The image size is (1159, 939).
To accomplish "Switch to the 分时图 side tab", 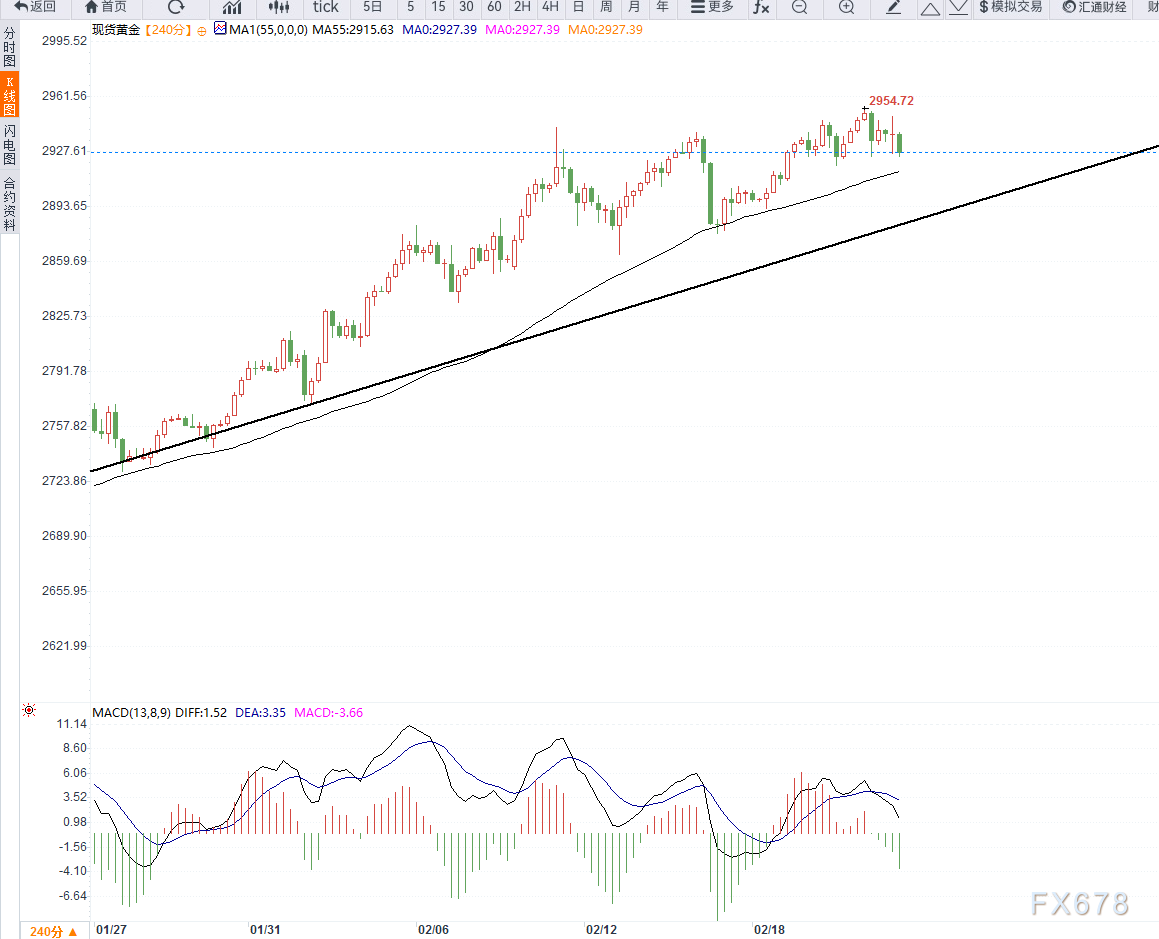I will (x=9, y=47).
